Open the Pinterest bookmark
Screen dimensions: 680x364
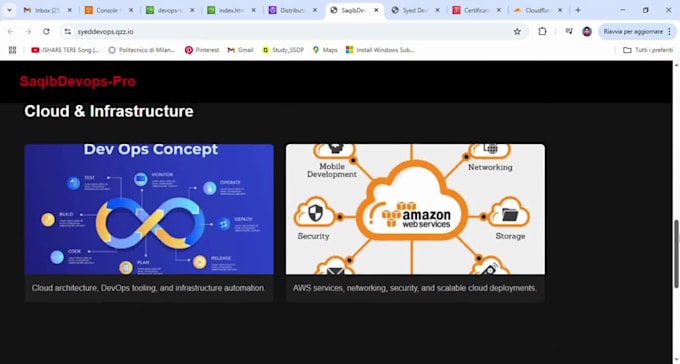(202, 50)
